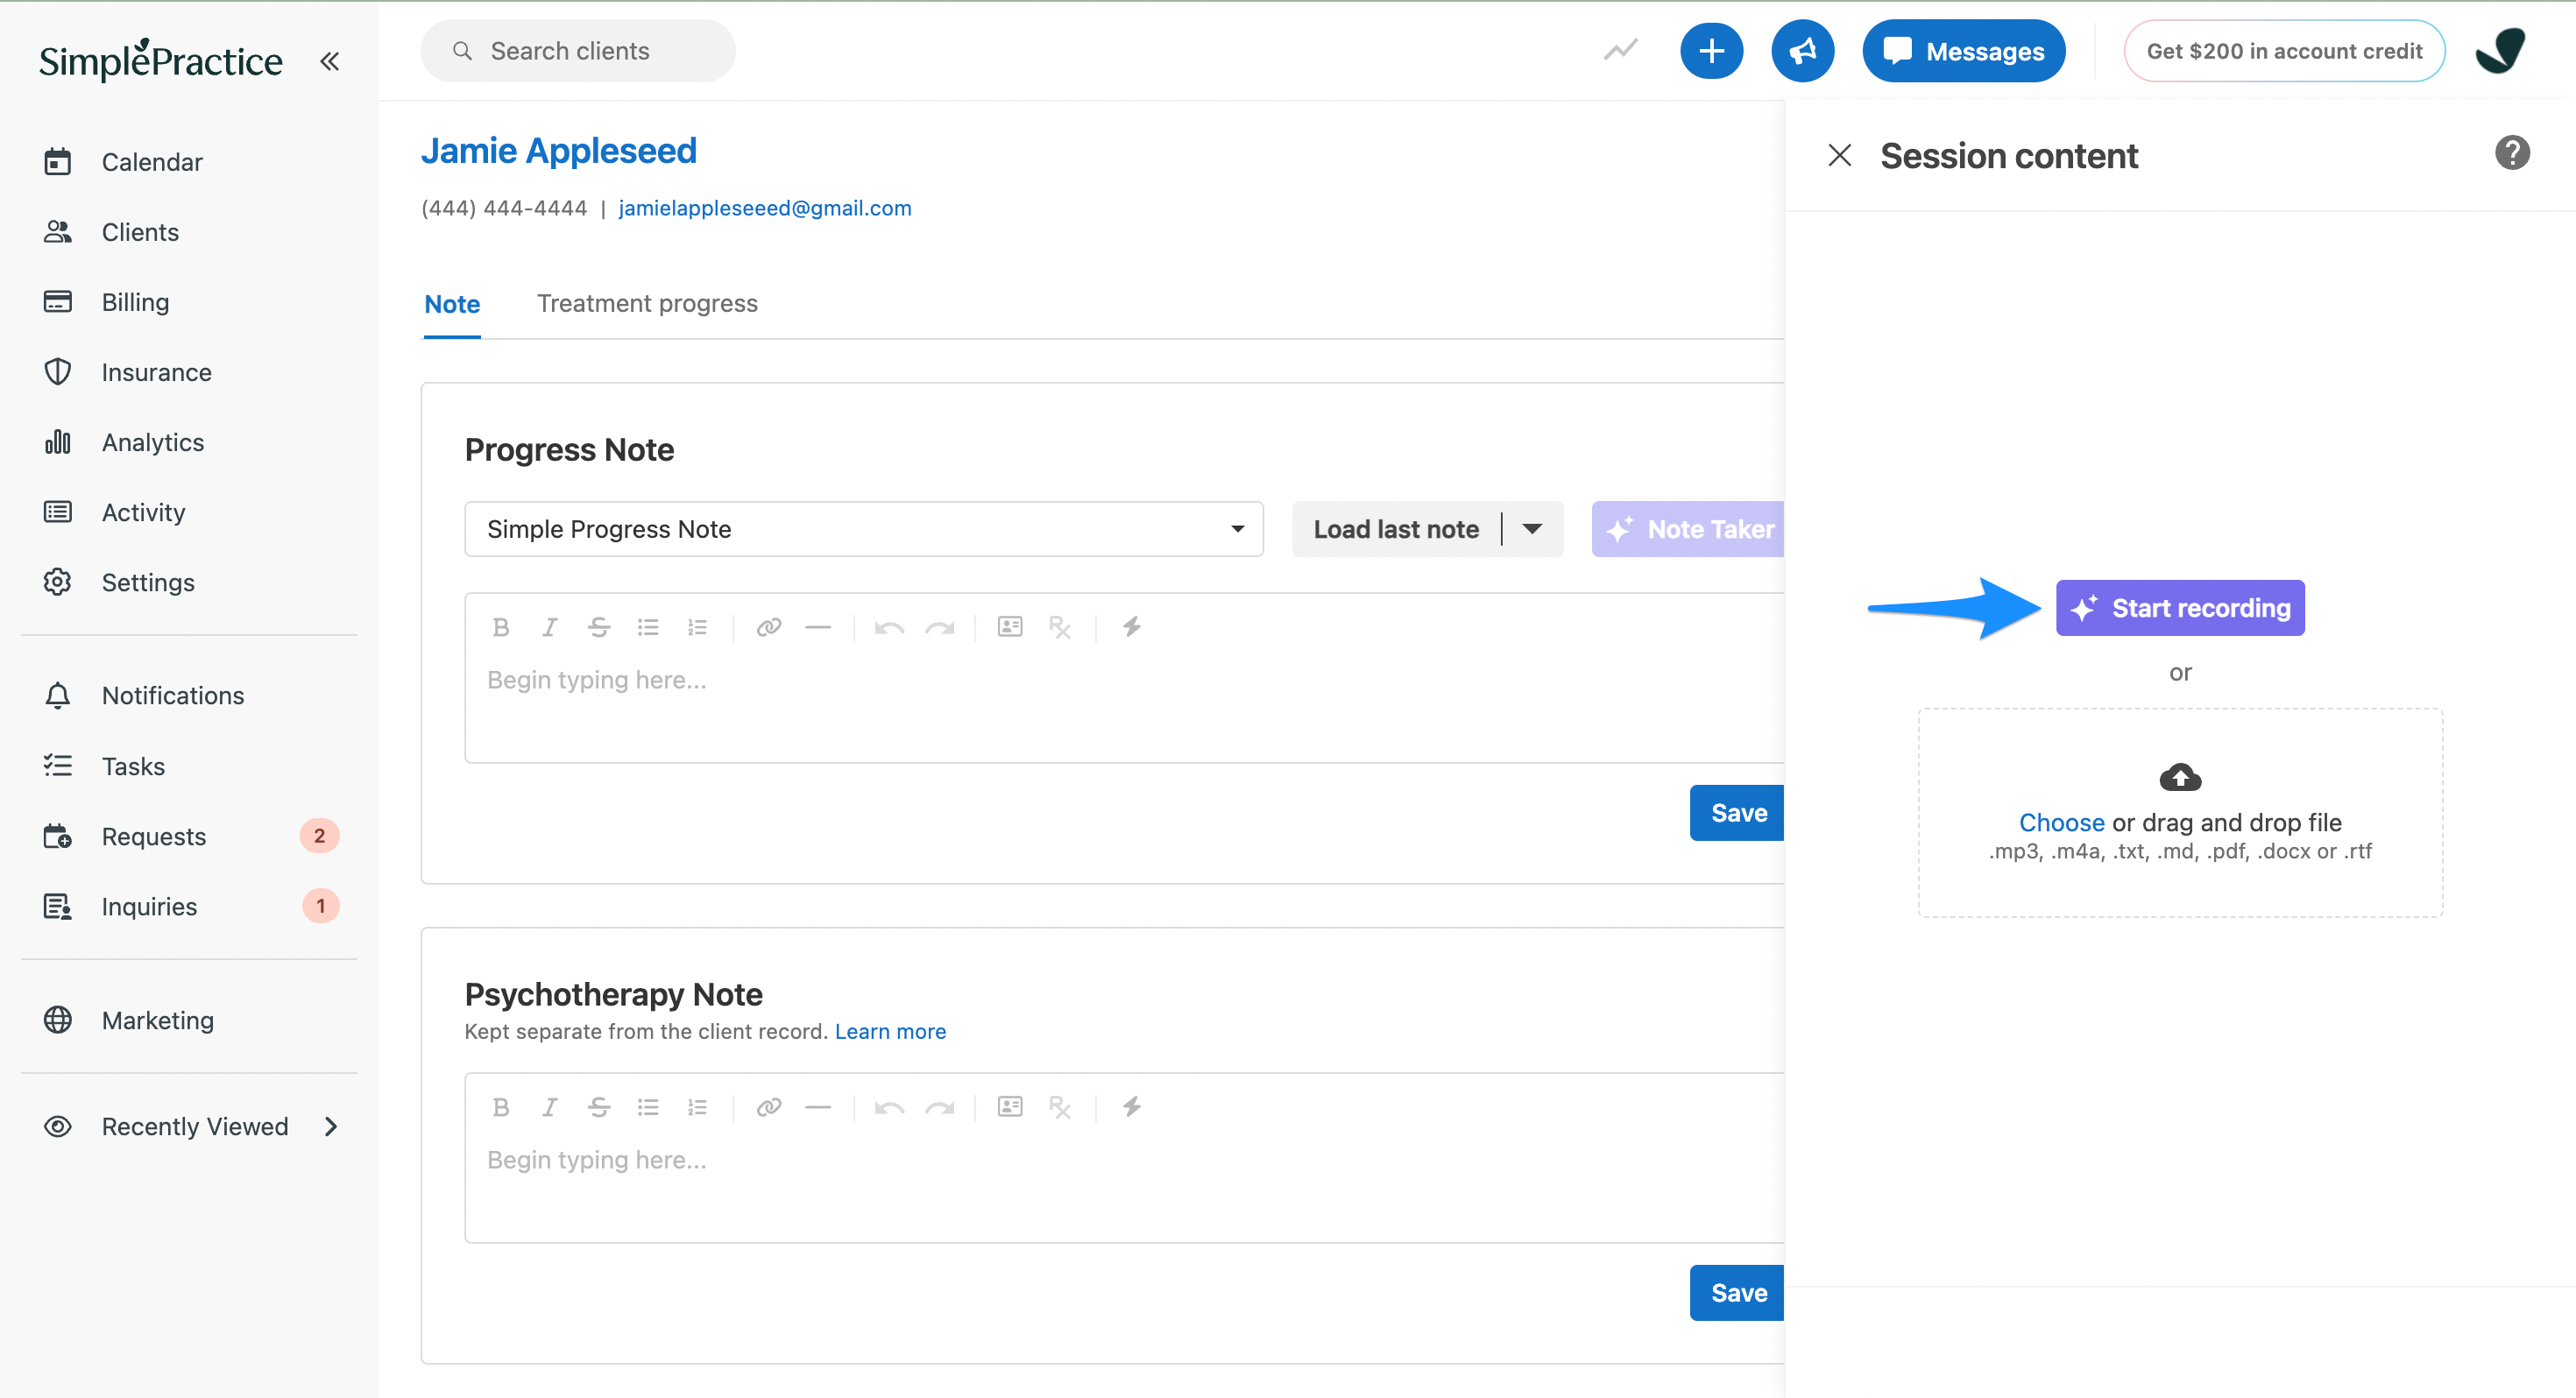This screenshot has height=1398, width=2576.
Task: Collapse the sidebar with double chevron icon
Action: [x=329, y=61]
